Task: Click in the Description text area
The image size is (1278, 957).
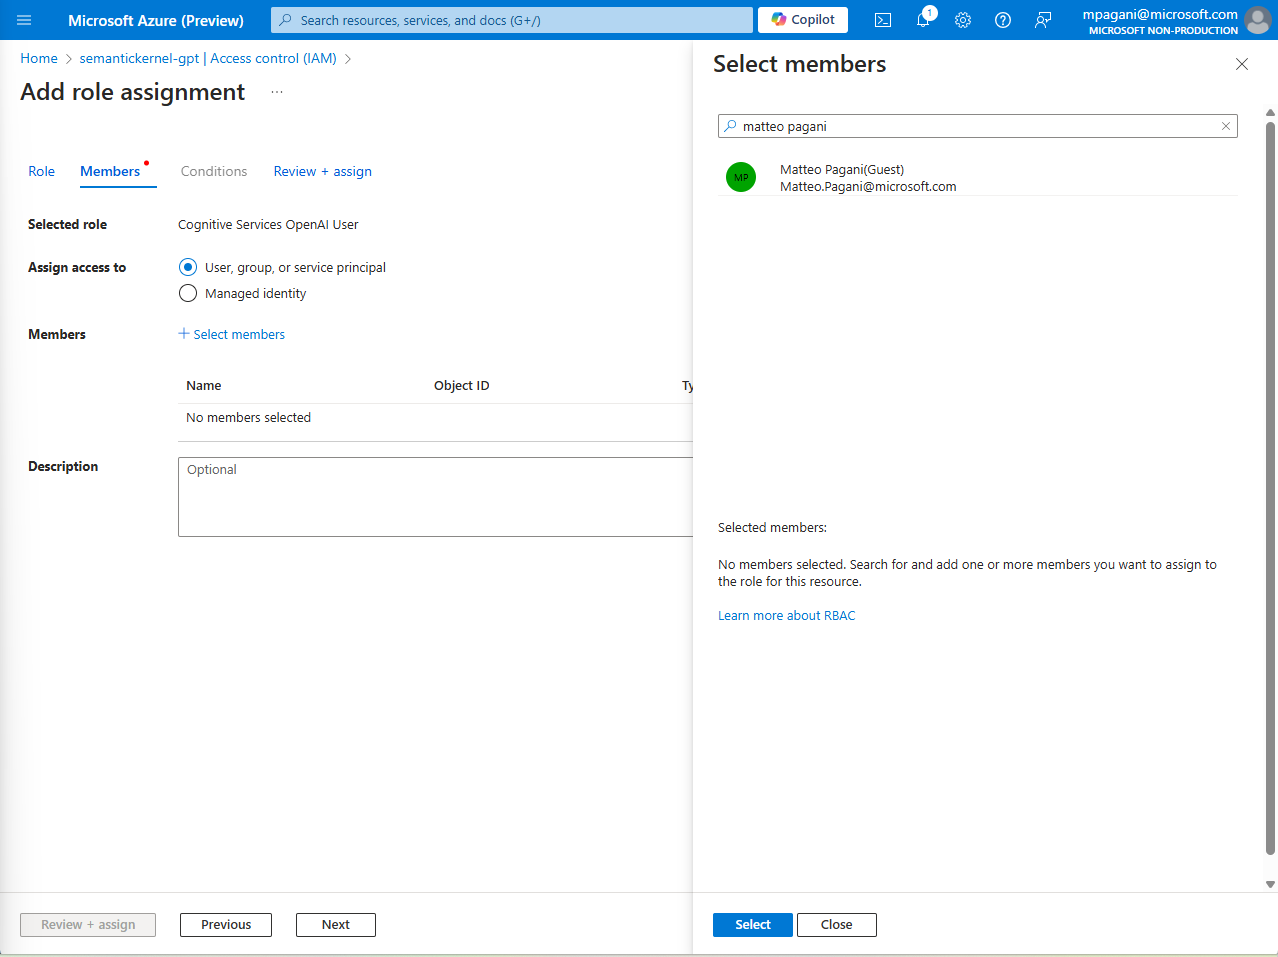Action: pyautogui.click(x=436, y=497)
